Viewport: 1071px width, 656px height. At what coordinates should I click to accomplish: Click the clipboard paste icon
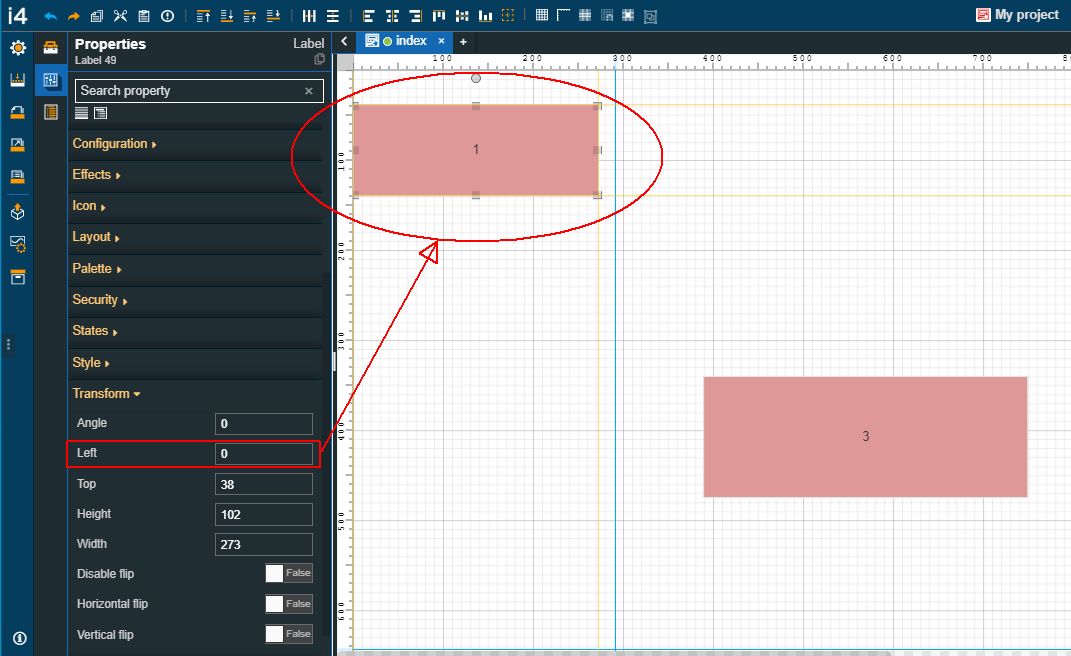(143, 16)
